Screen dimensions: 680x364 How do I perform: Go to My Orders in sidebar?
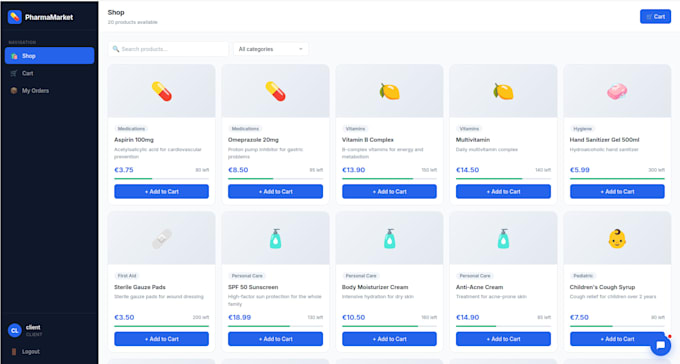click(x=49, y=91)
